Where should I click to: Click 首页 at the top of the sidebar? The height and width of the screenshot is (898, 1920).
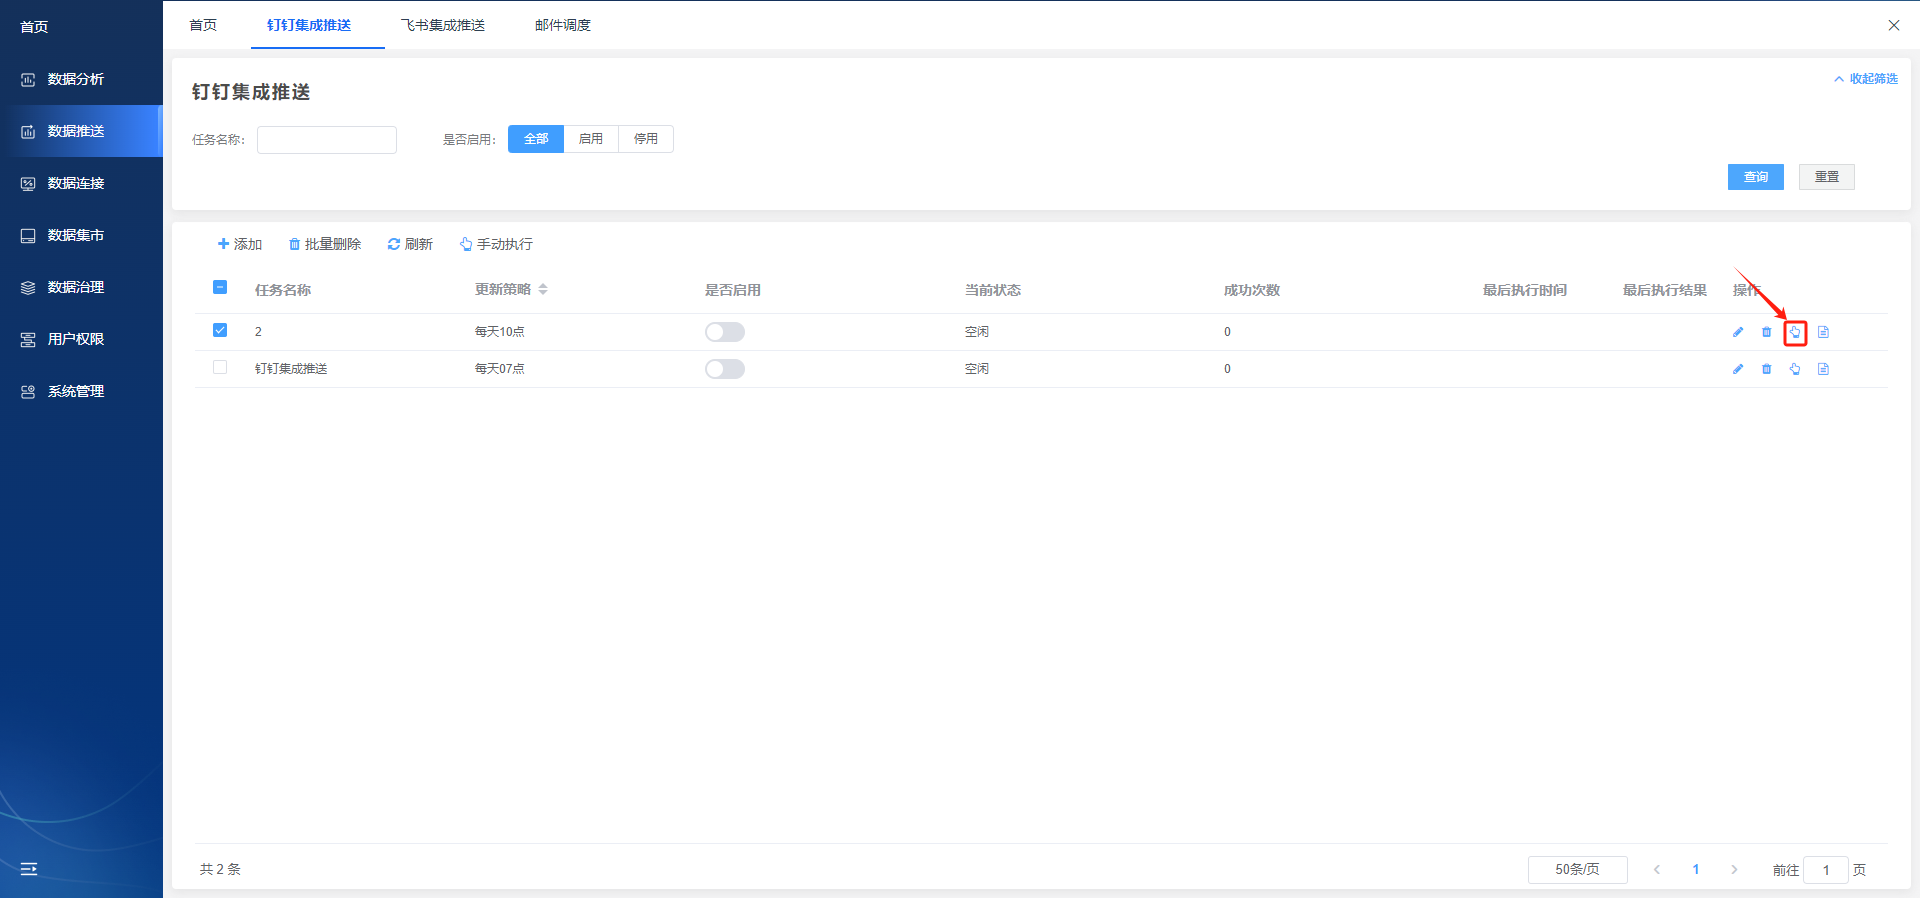[x=35, y=27]
